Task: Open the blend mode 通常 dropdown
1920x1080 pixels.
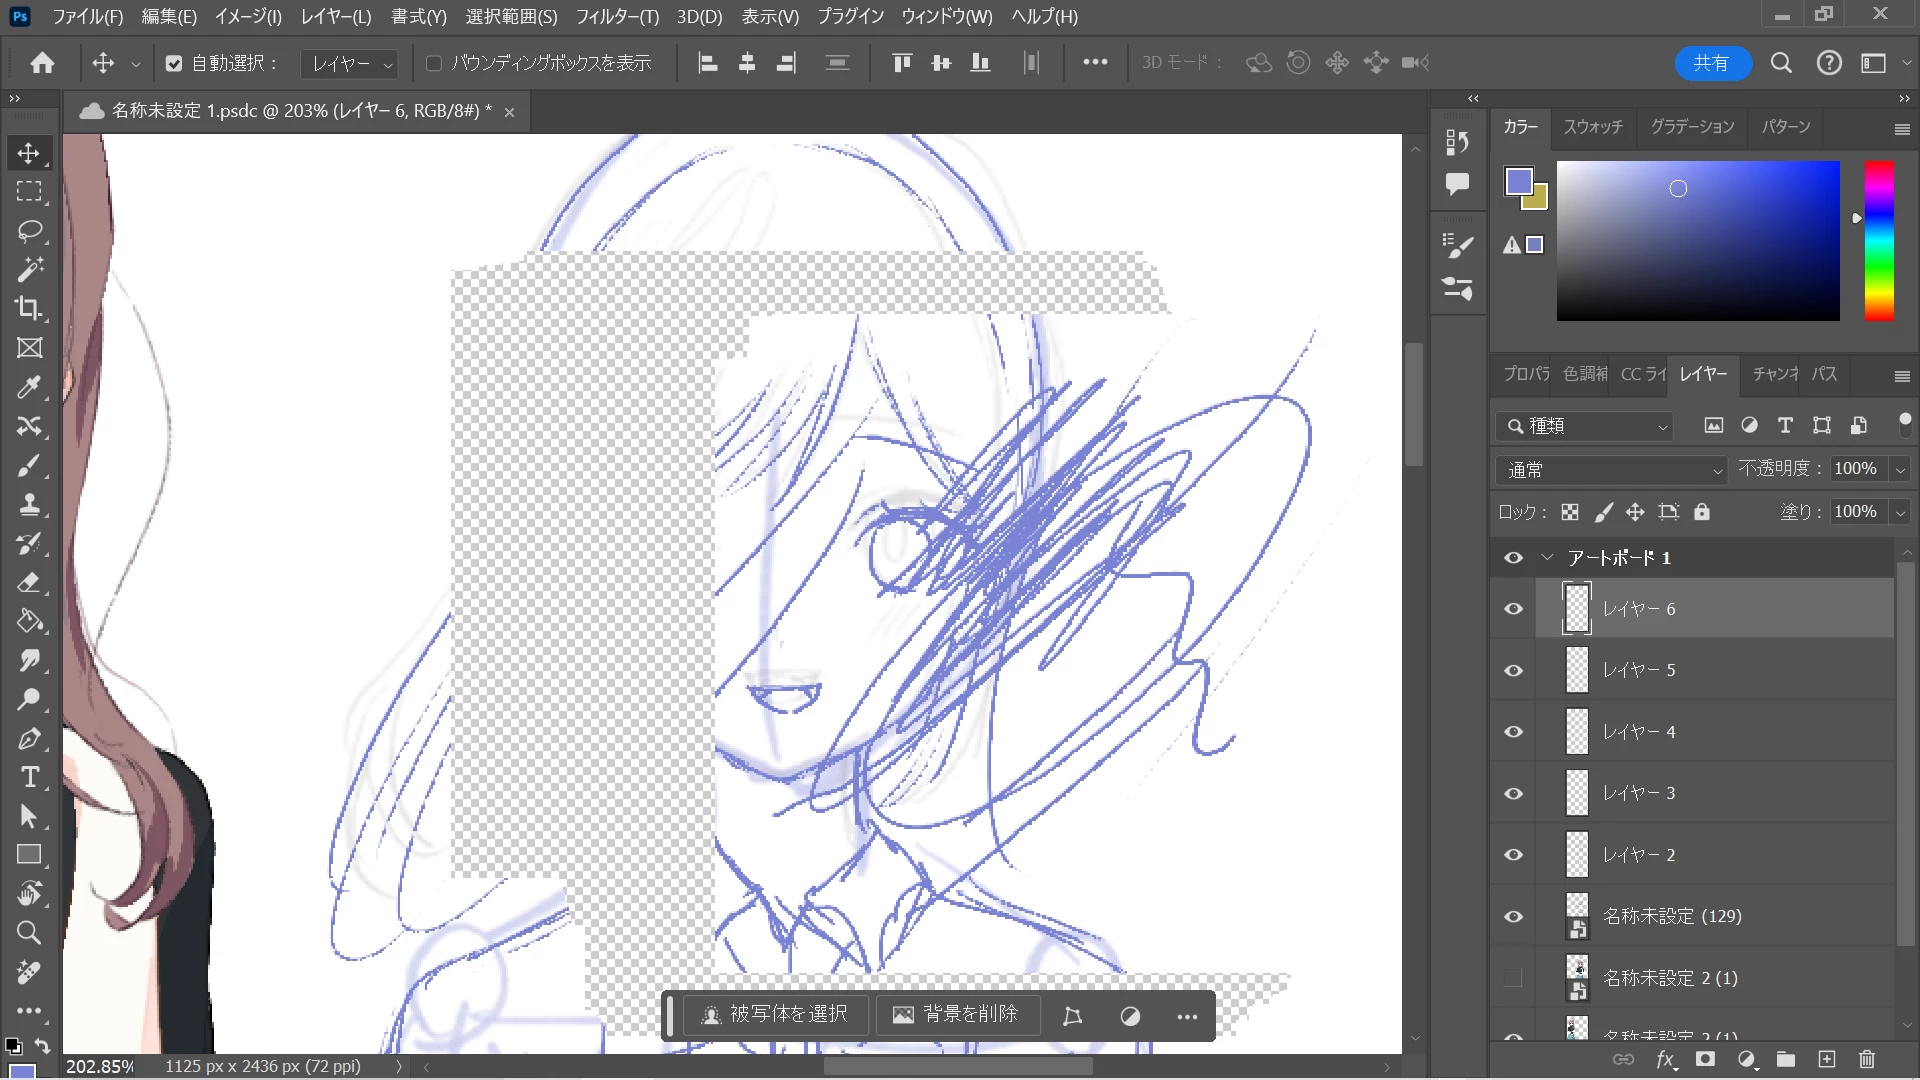Action: (1612, 469)
